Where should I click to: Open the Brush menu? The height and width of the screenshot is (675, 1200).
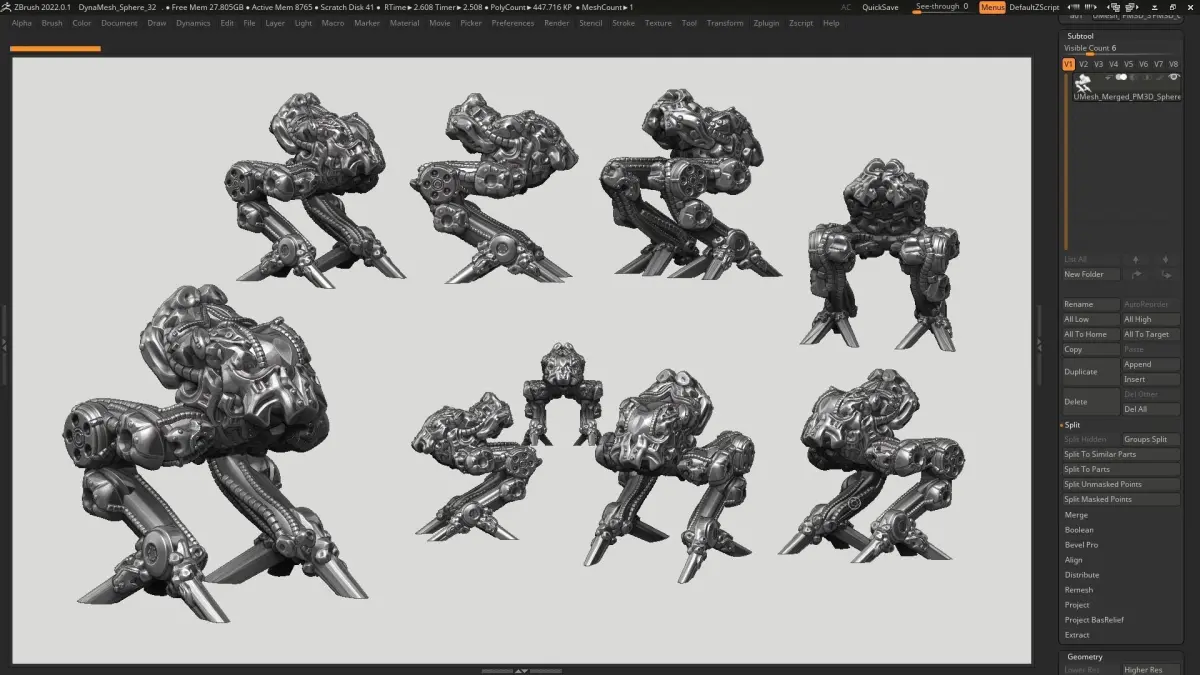click(52, 23)
